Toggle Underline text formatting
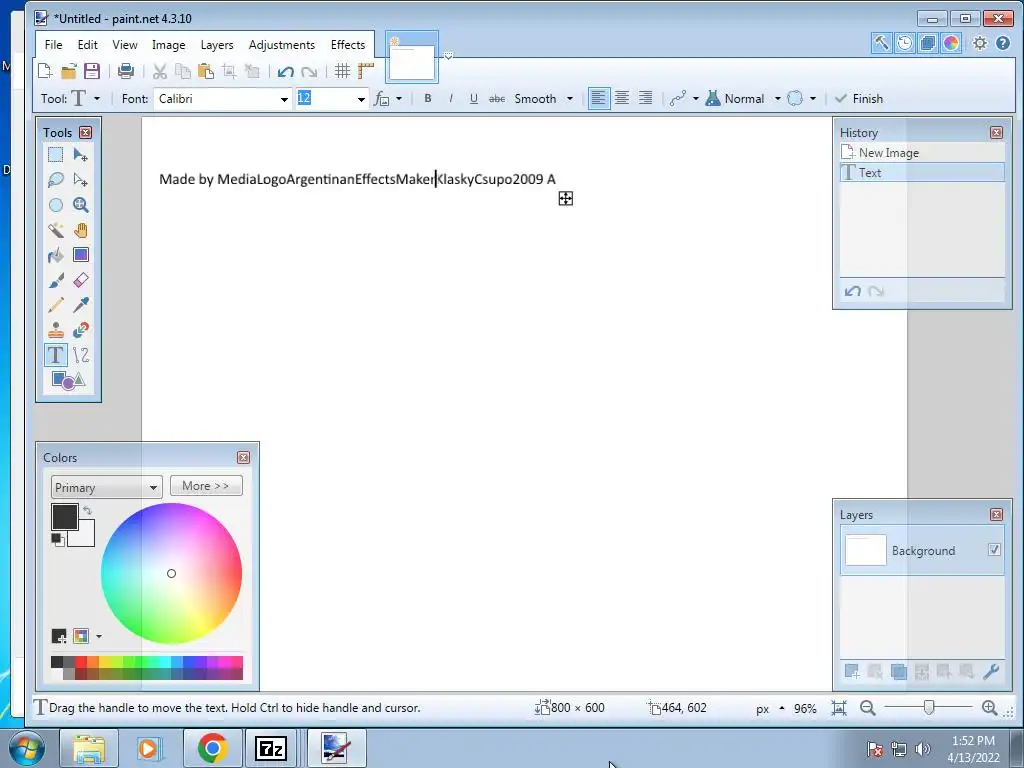Screen dimensions: 1024x768 473,99
